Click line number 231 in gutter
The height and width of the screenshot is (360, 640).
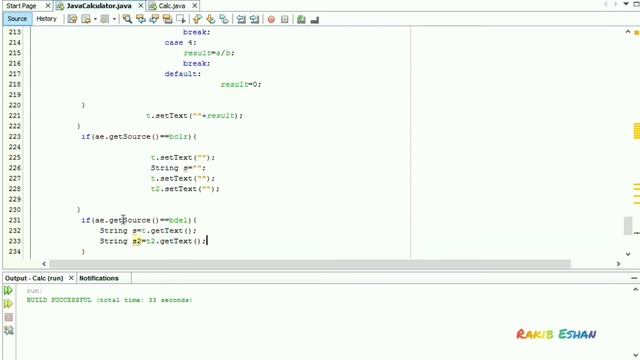click(15, 220)
